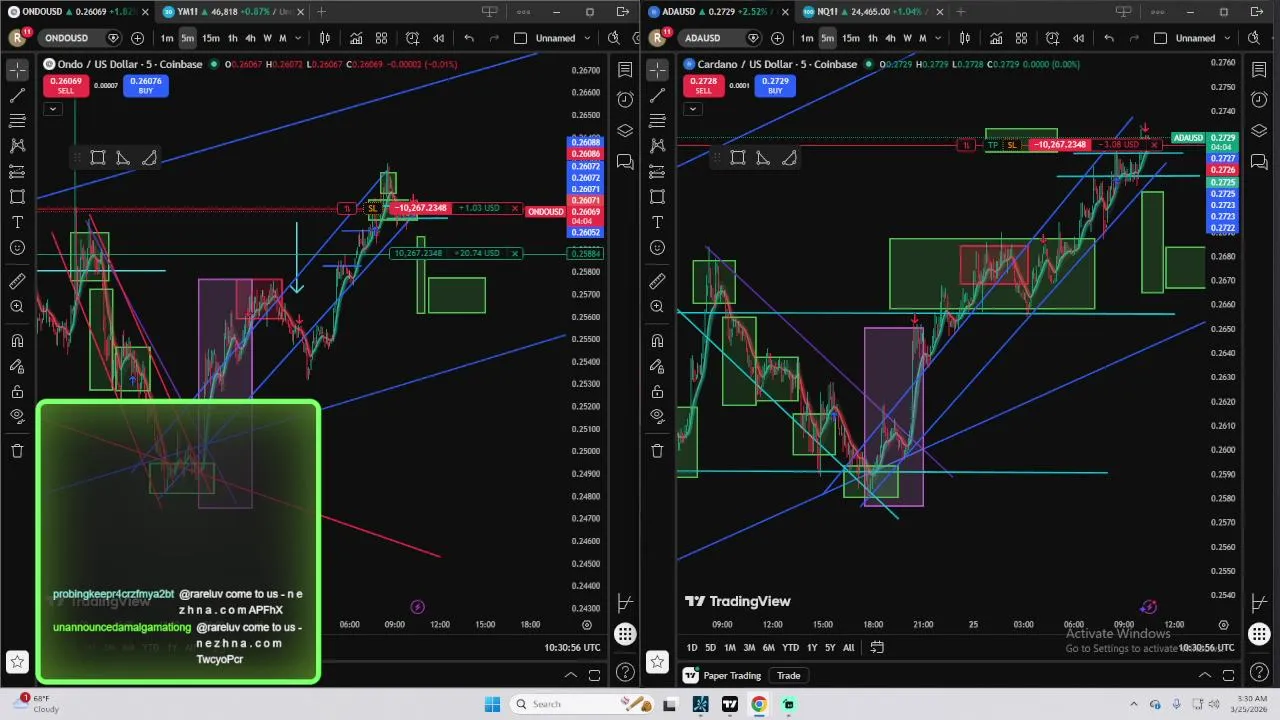
Task: Switch to the NQ1! tab in right window
Action: click(871, 12)
